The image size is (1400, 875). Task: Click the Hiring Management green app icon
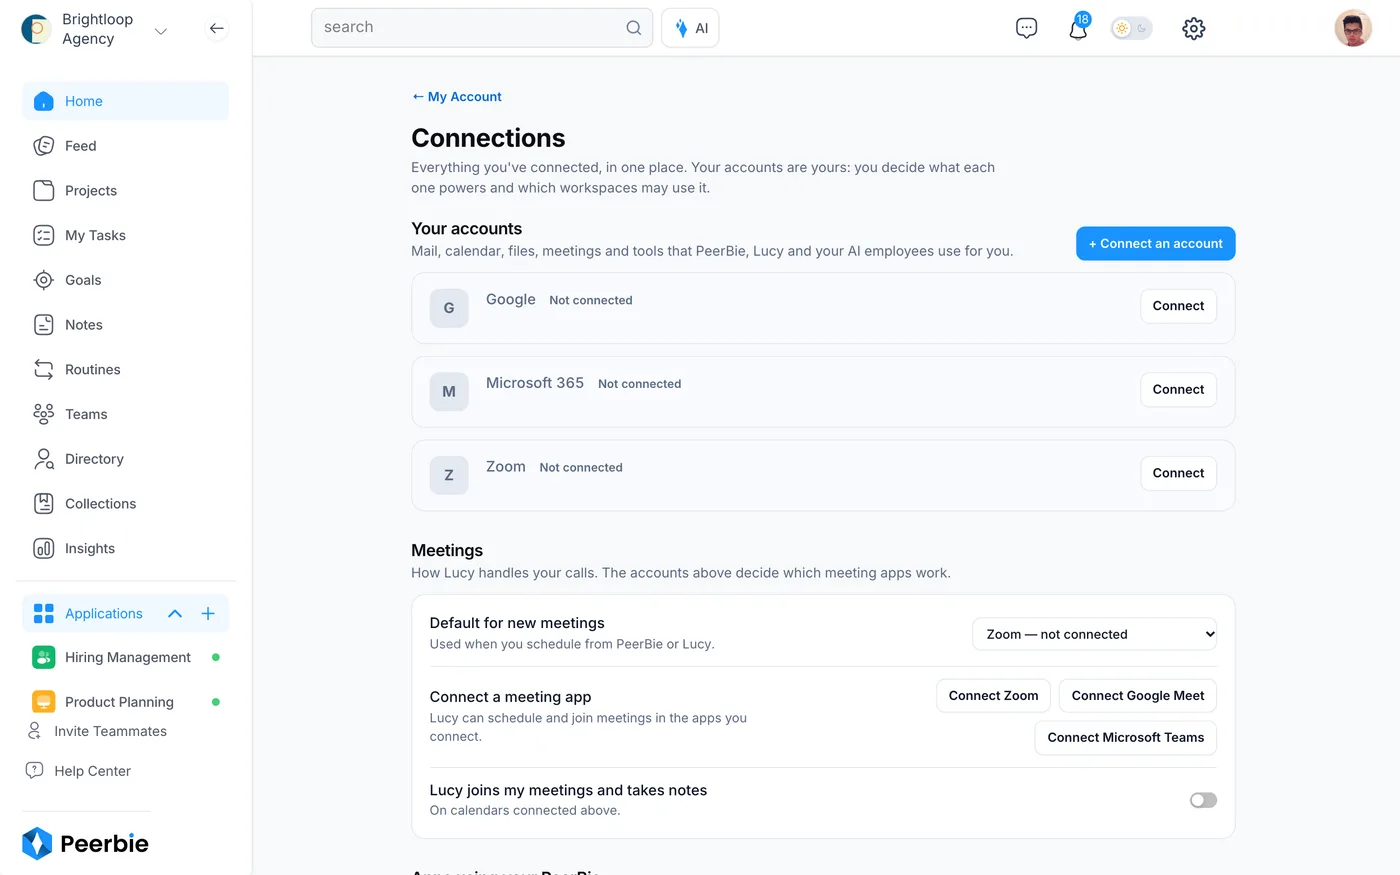click(x=43, y=657)
